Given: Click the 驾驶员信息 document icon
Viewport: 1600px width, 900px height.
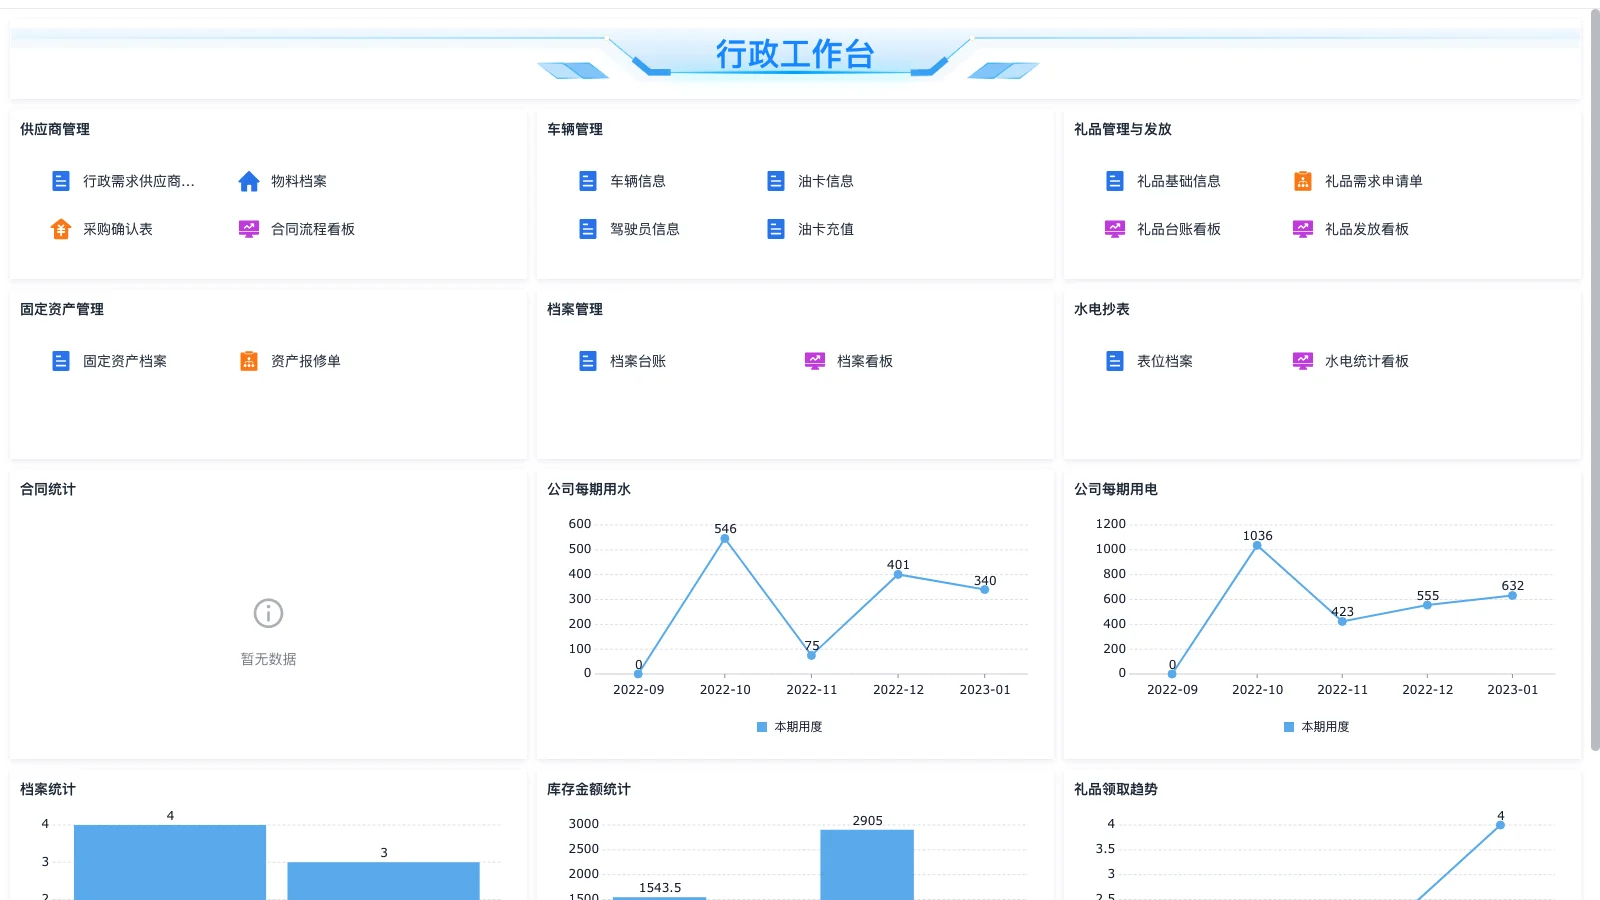Looking at the screenshot, I should pos(588,229).
